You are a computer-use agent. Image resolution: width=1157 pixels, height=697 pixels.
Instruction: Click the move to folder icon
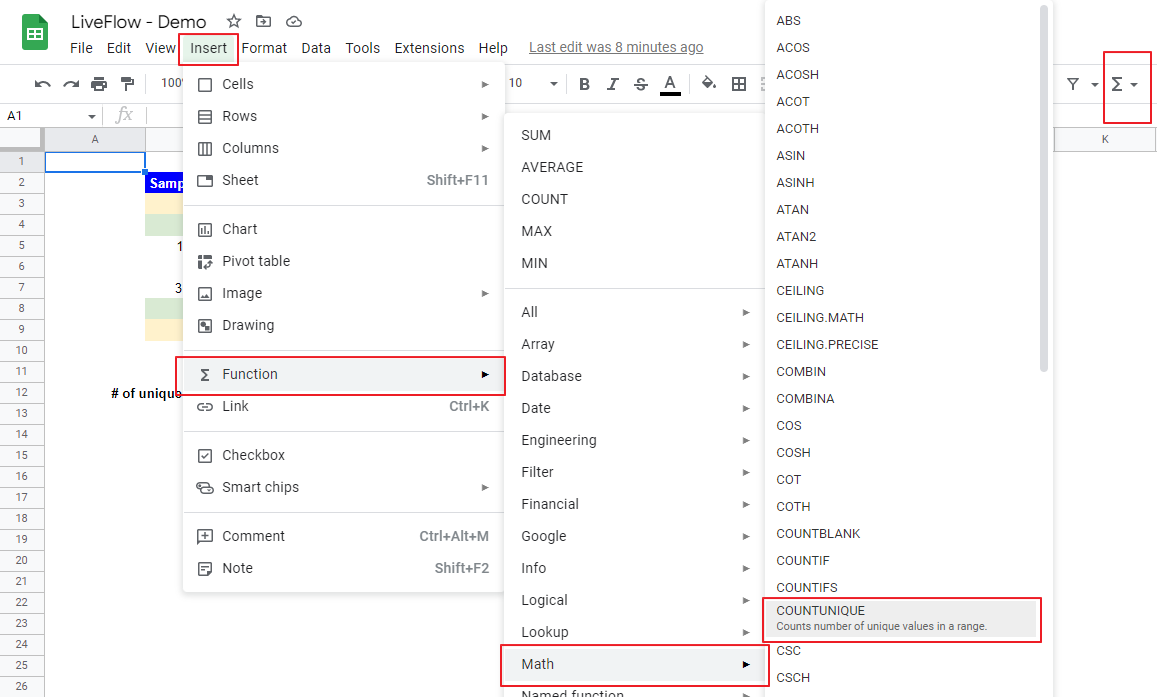click(x=263, y=21)
